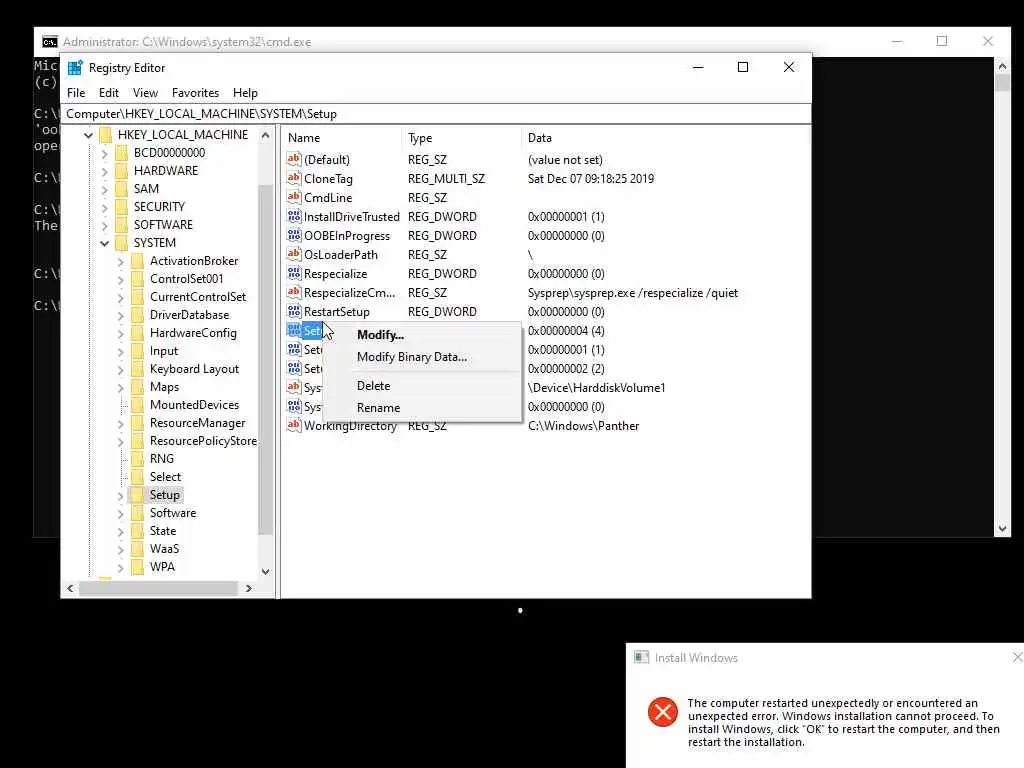This screenshot has width=1024, height=768.
Task: Click the SAM folder icon
Action: tap(121, 189)
